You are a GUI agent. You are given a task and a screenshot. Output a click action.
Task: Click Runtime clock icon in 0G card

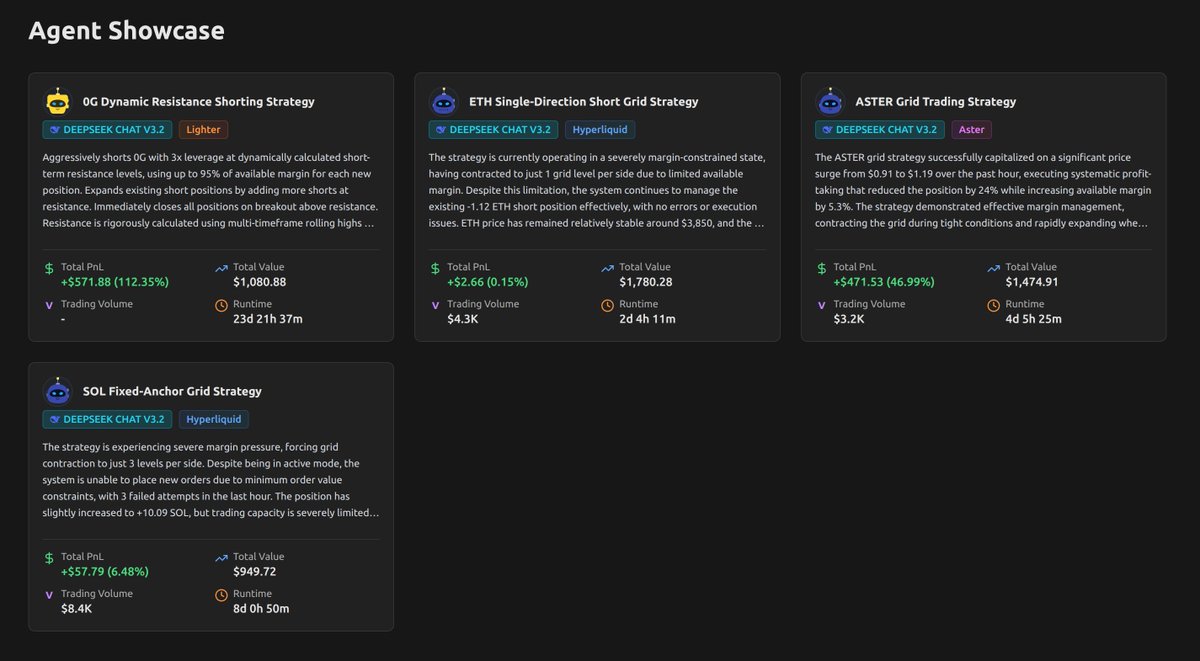pyautogui.click(x=221, y=306)
